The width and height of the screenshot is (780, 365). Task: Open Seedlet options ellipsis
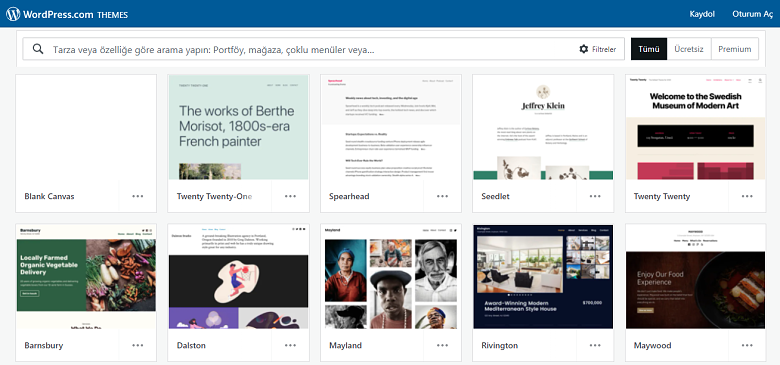click(595, 196)
